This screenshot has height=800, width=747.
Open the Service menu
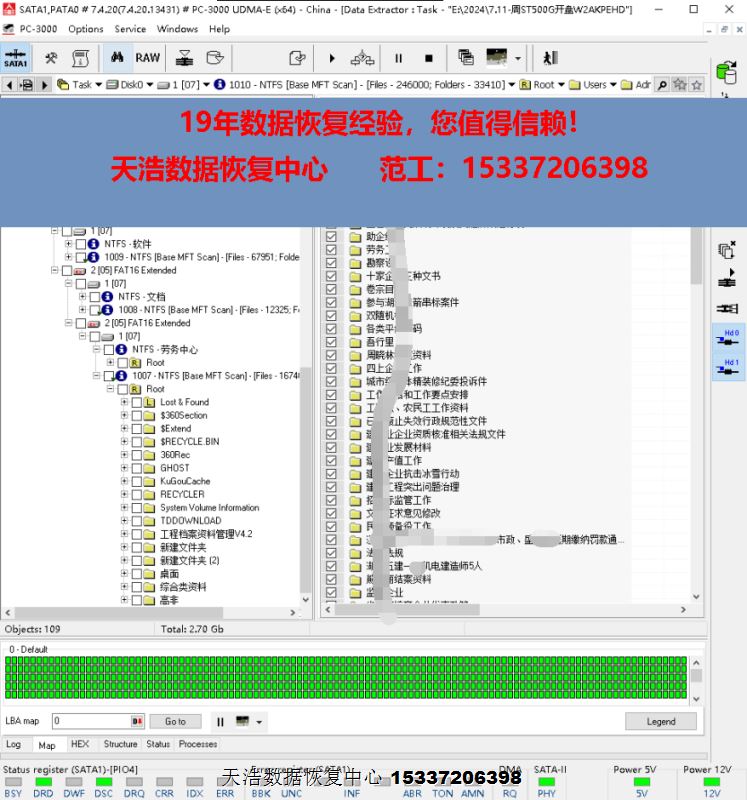(x=130, y=29)
